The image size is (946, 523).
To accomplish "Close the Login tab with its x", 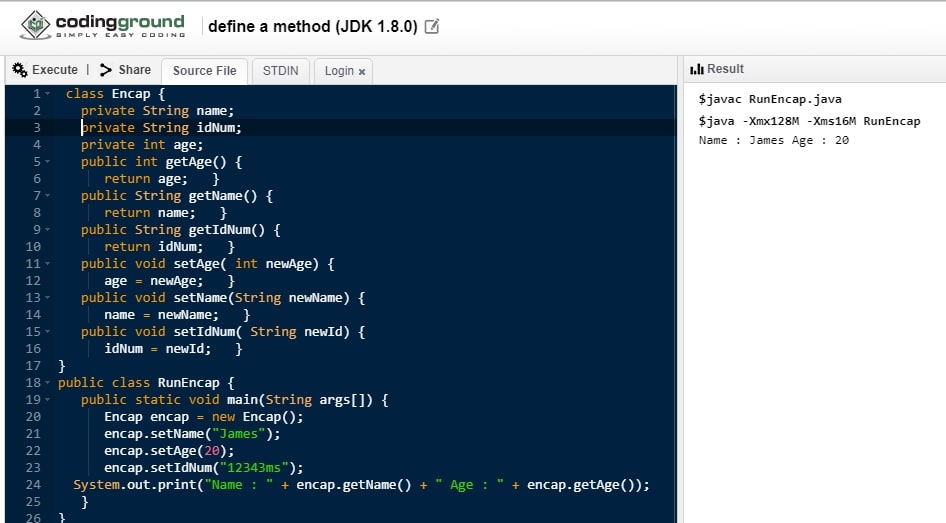I will pyautogui.click(x=362, y=72).
